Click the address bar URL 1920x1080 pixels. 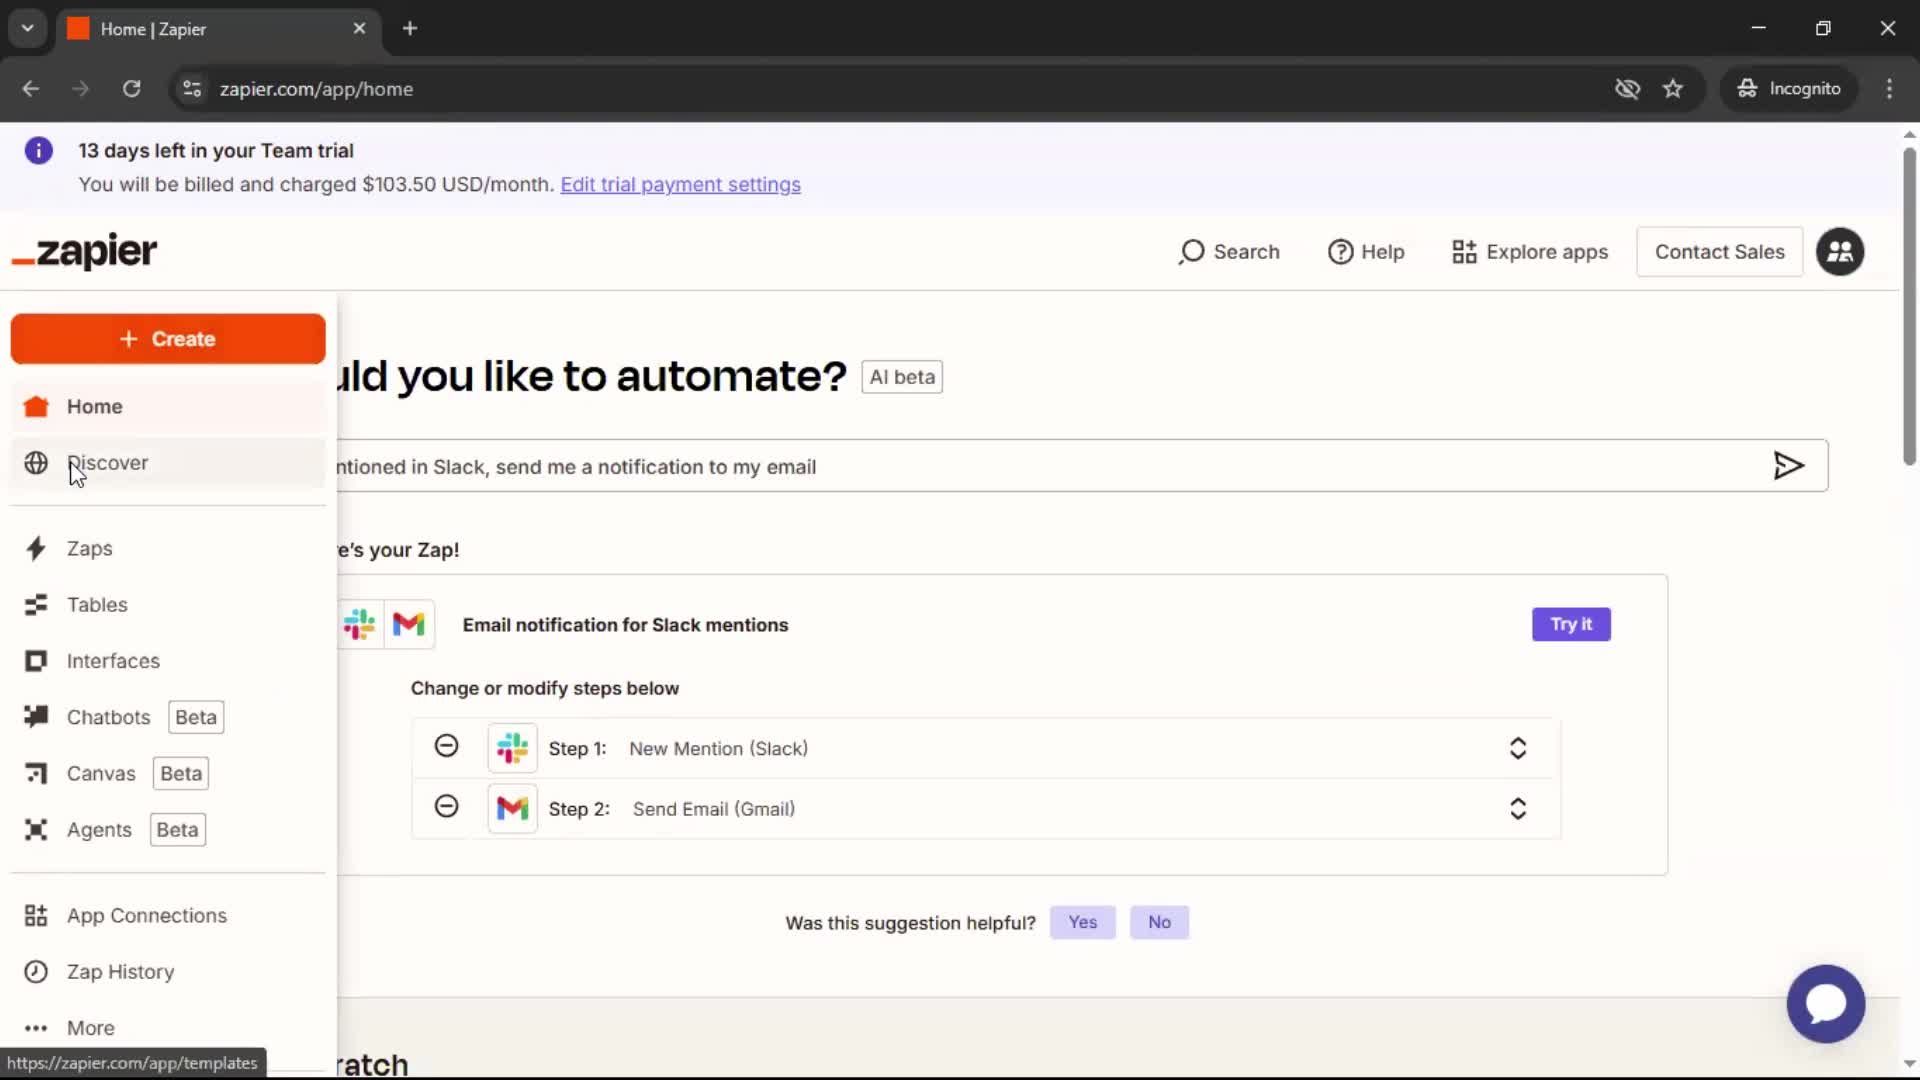[x=316, y=89]
